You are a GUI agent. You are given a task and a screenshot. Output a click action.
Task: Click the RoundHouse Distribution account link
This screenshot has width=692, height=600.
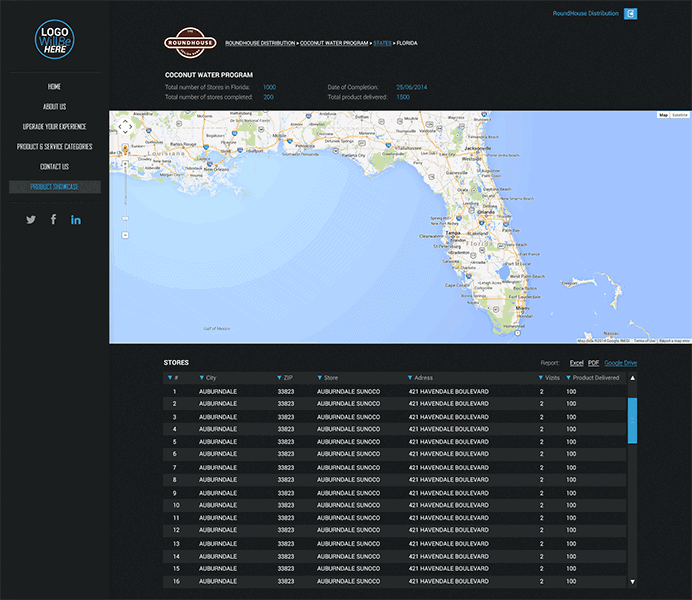(585, 14)
